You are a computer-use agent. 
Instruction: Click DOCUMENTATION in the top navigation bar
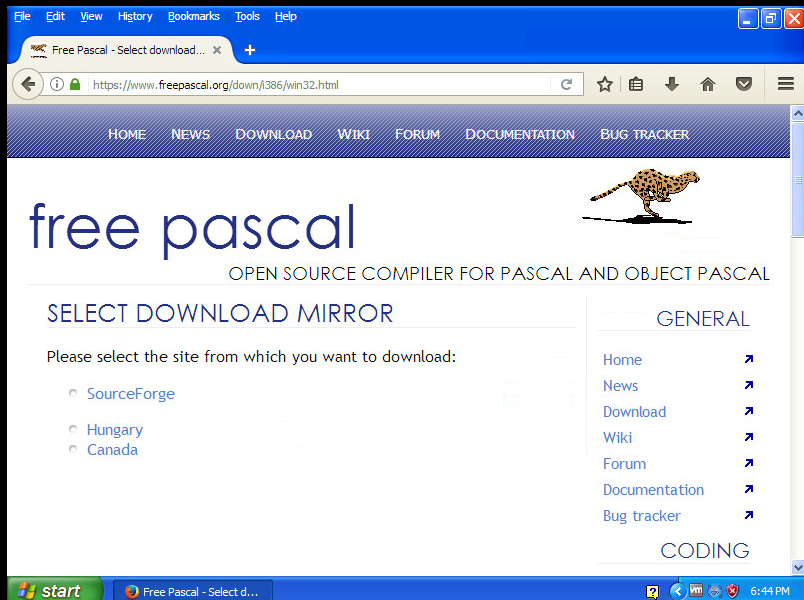point(520,134)
